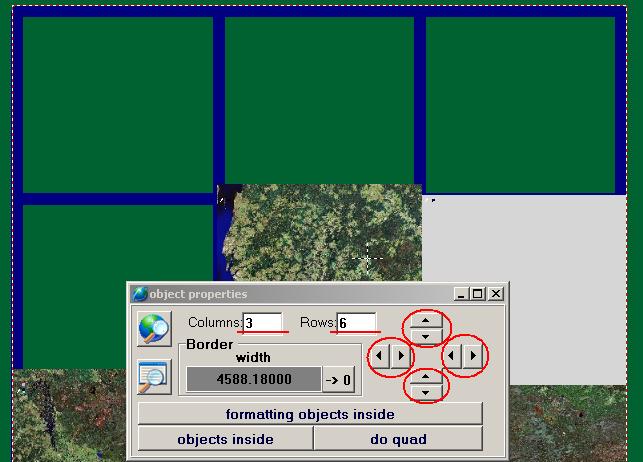Viewport: 643px width, 462px height.
Task: Click the window magnifier icon button
Action: 154,376
